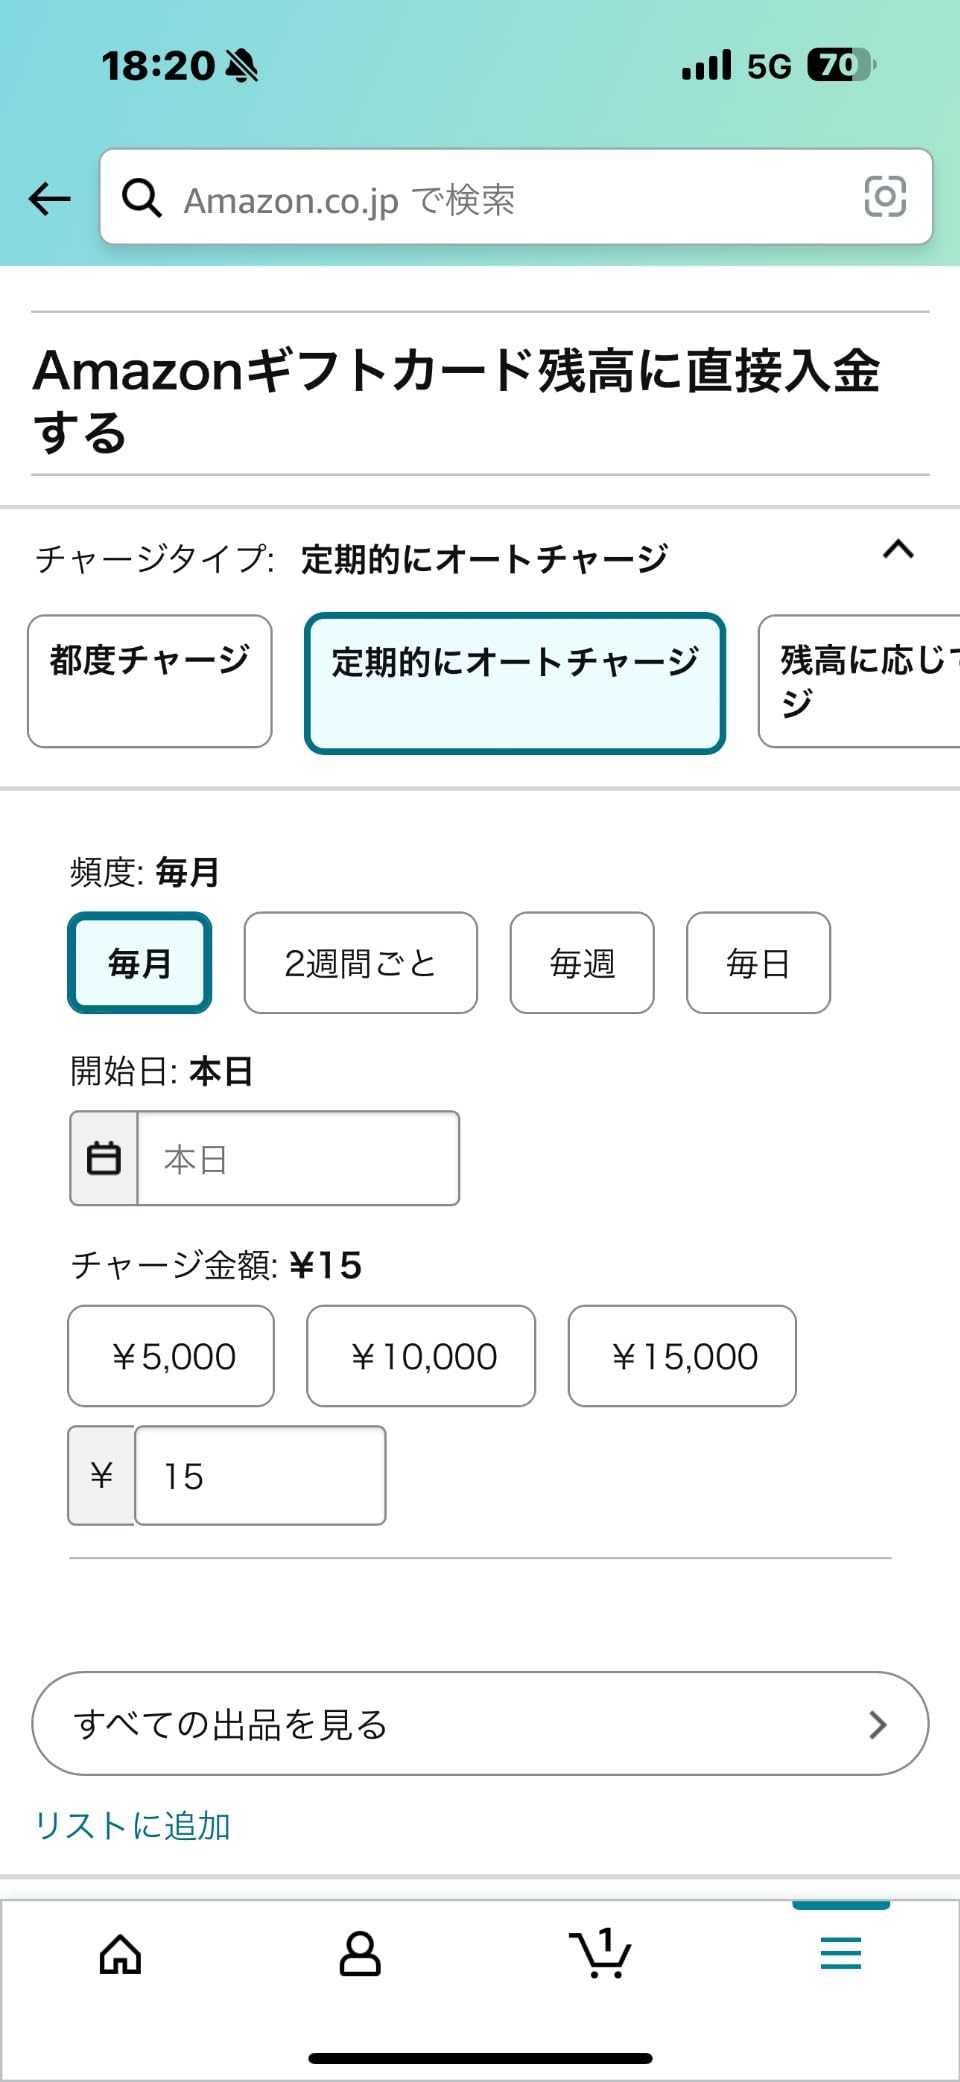Open the profile icon in bottom navigation
960x2082 pixels.
[360, 1954]
